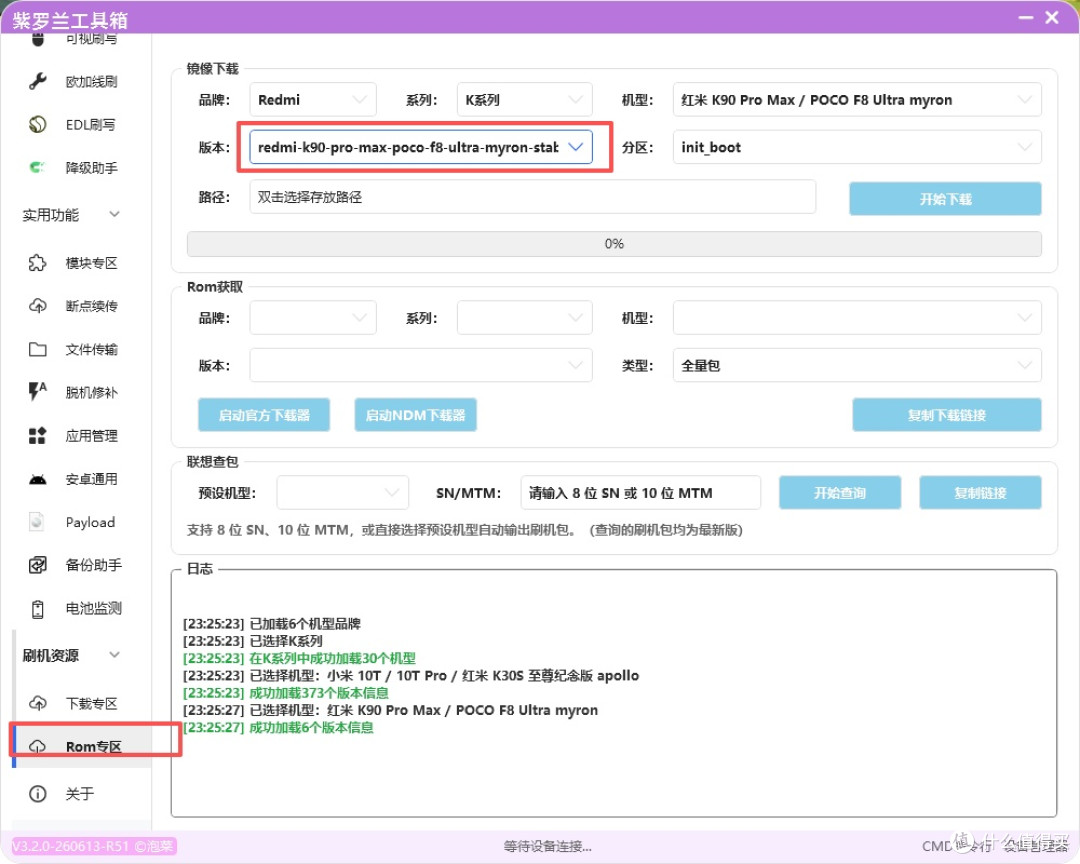Open the 类型 全量包 dropdown
This screenshot has width=1080, height=864.
[x=857, y=365]
